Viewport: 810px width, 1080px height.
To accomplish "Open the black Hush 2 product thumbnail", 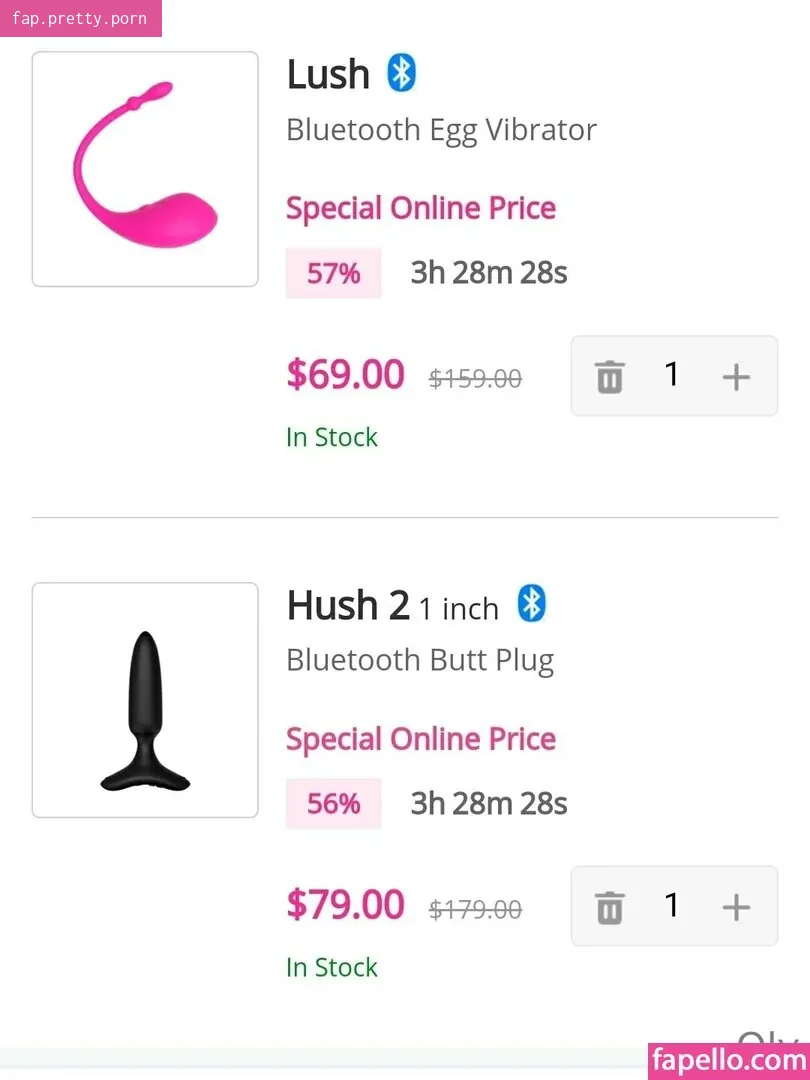I will [x=145, y=700].
